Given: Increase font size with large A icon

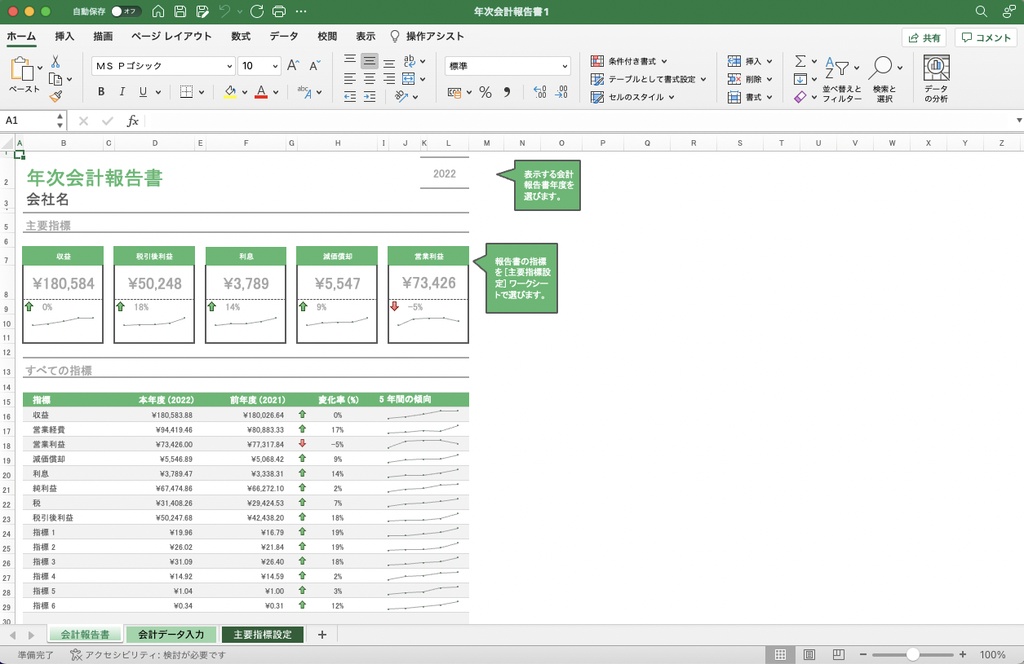Looking at the screenshot, I should 293,65.
